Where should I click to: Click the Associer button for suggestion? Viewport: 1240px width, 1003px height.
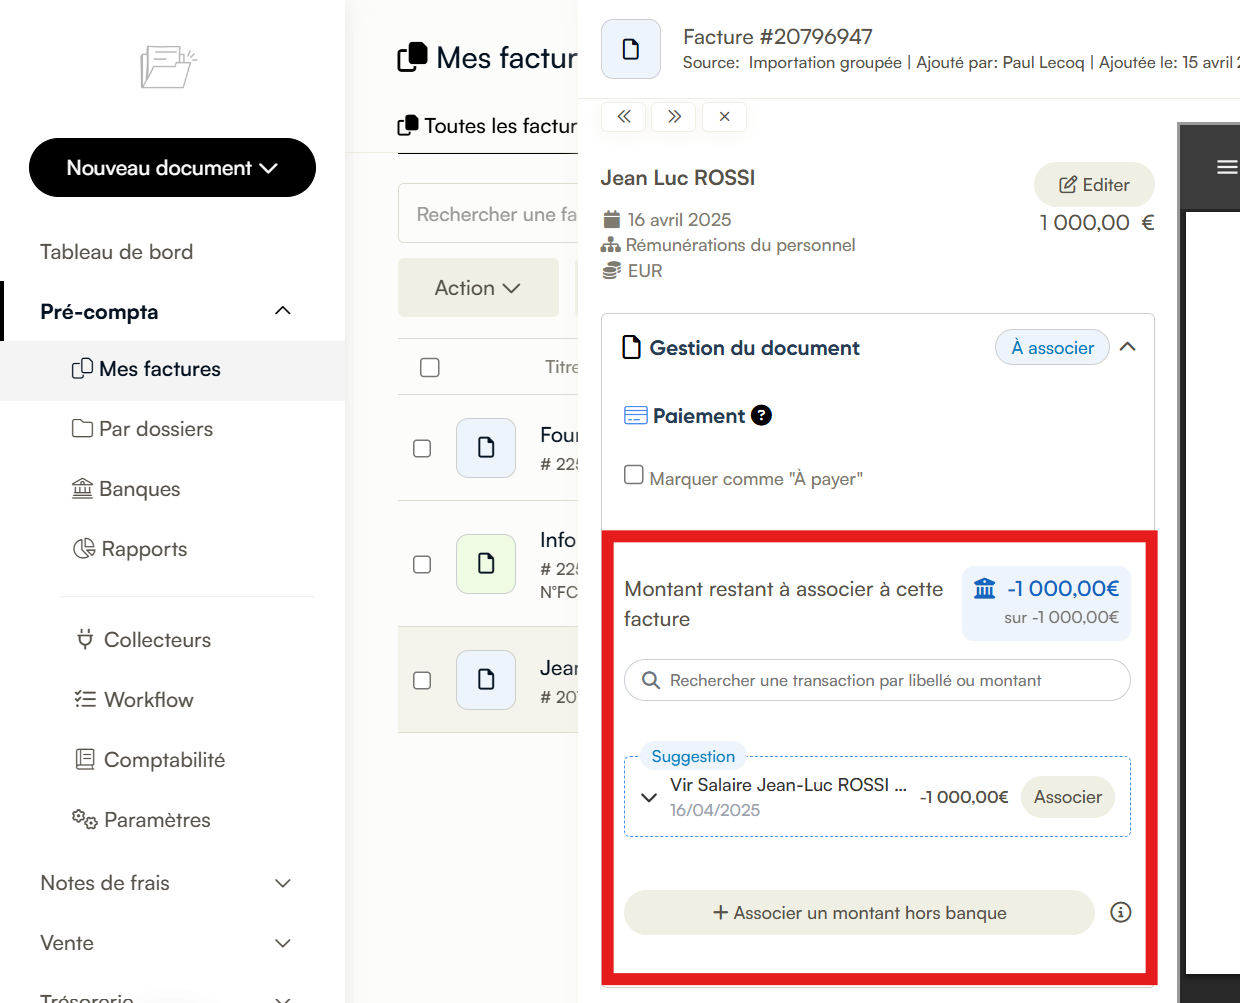click(x=1068, y=797)
